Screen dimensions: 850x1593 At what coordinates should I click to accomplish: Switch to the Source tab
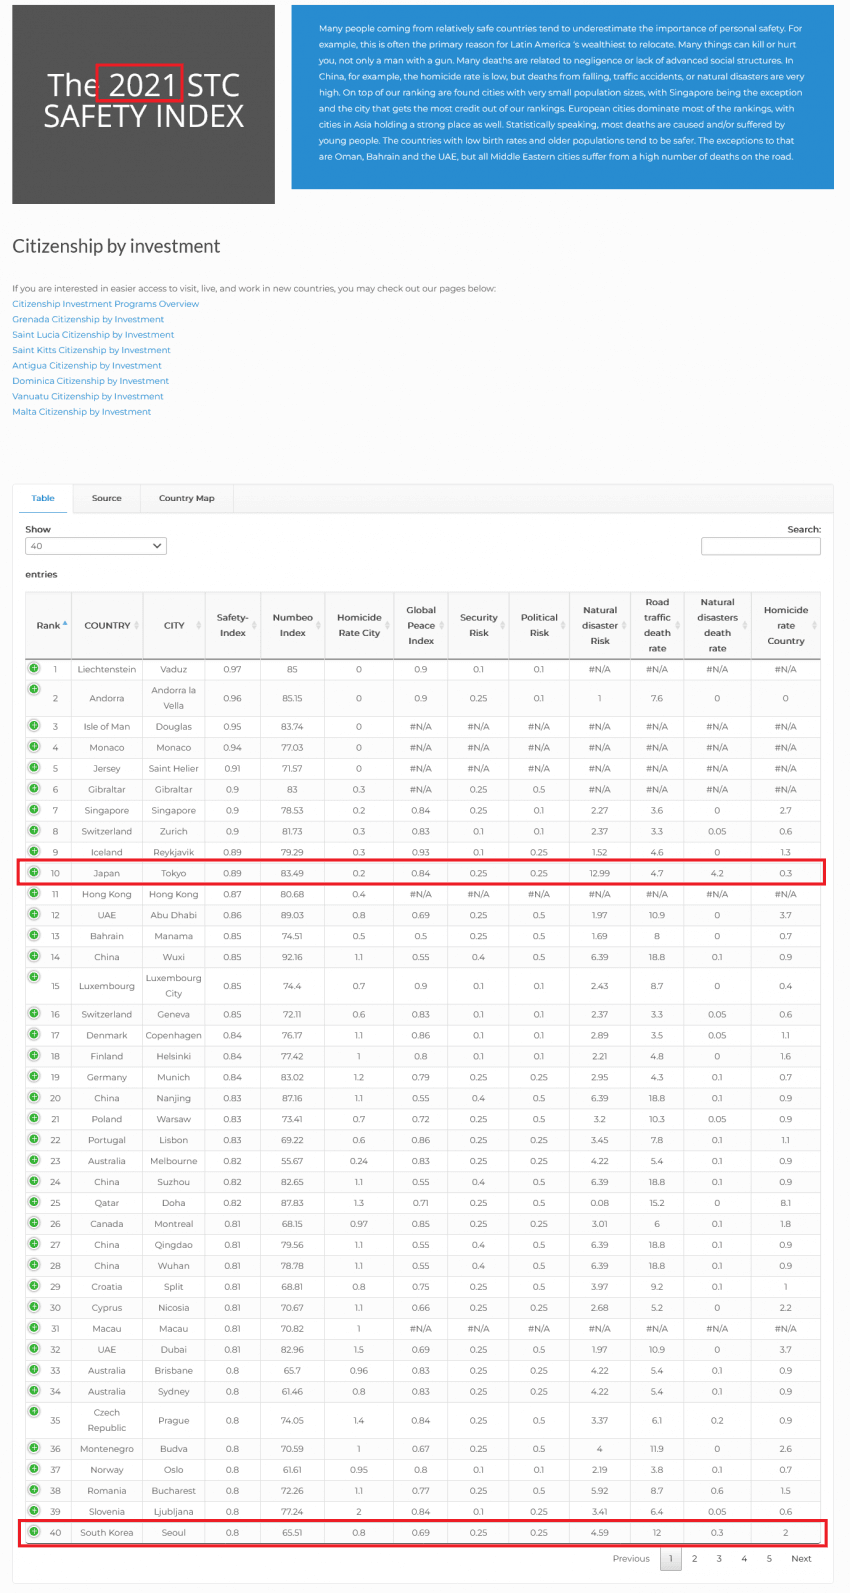106,498
